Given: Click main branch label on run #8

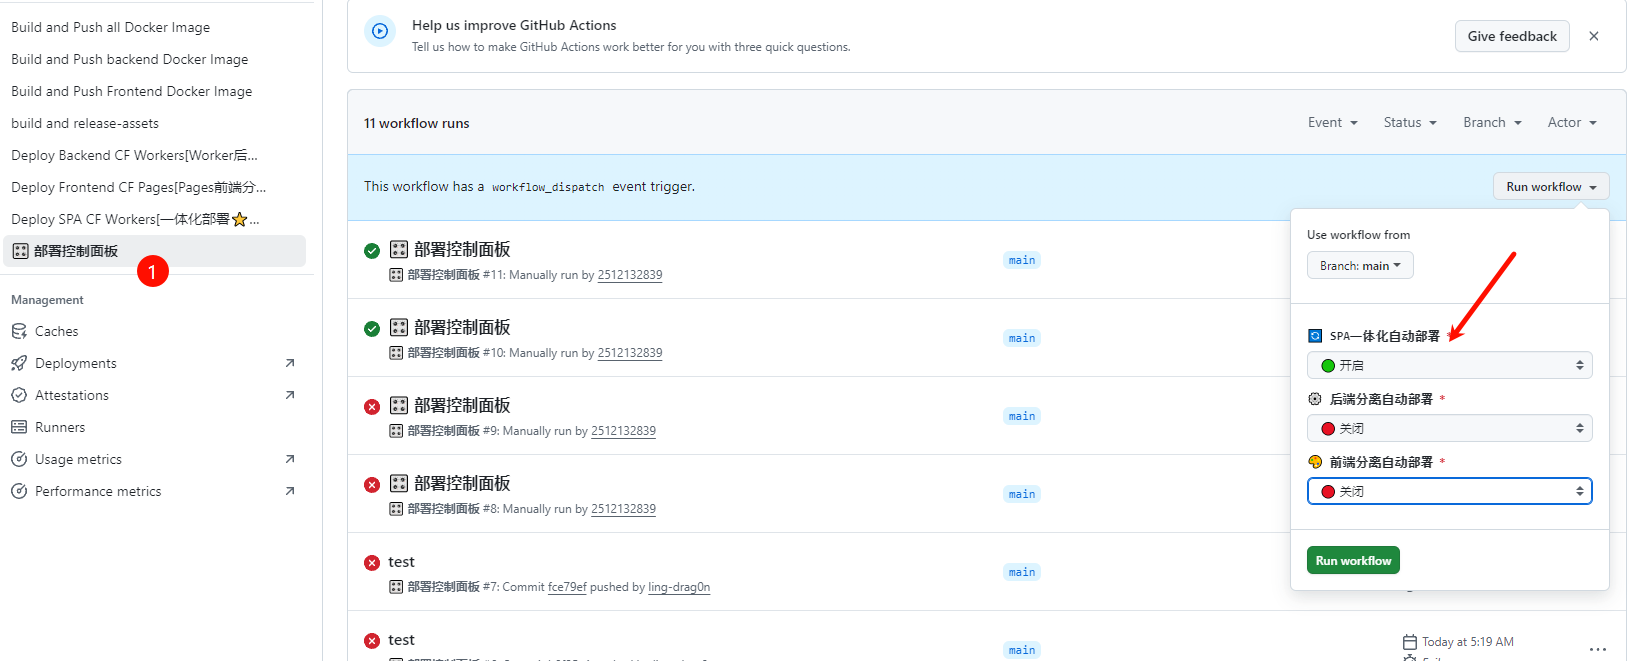Looking at the screenshot, I should (1022, 494).
